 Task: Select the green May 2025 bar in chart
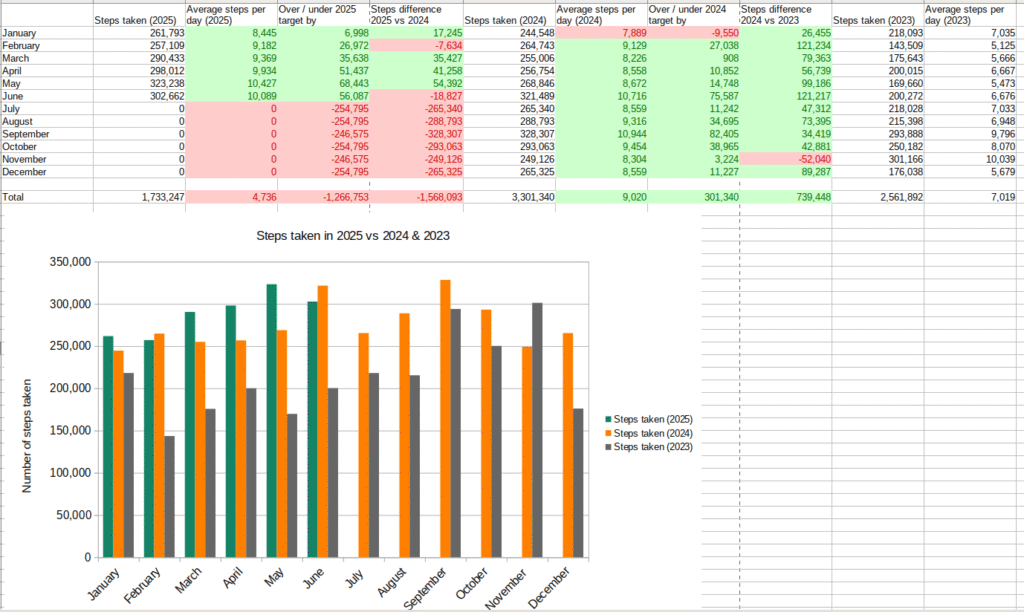(x=272, y=421)
